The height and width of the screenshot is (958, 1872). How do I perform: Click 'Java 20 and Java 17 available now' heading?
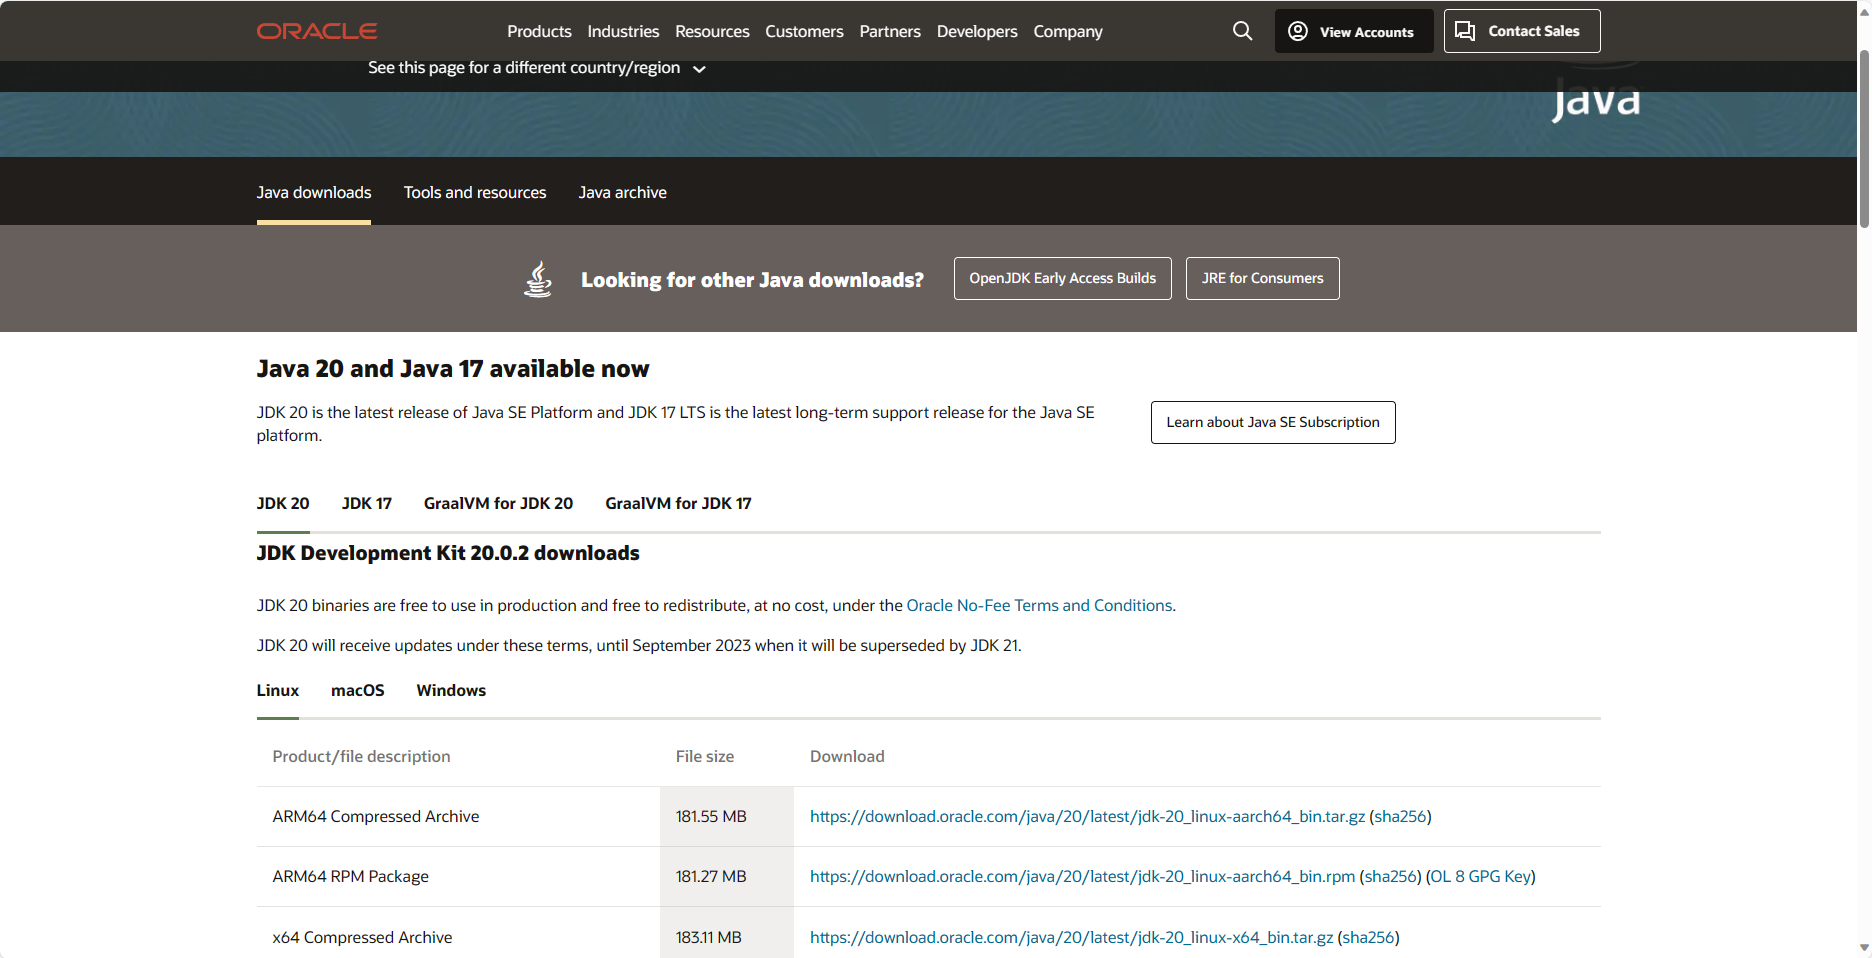453,369
